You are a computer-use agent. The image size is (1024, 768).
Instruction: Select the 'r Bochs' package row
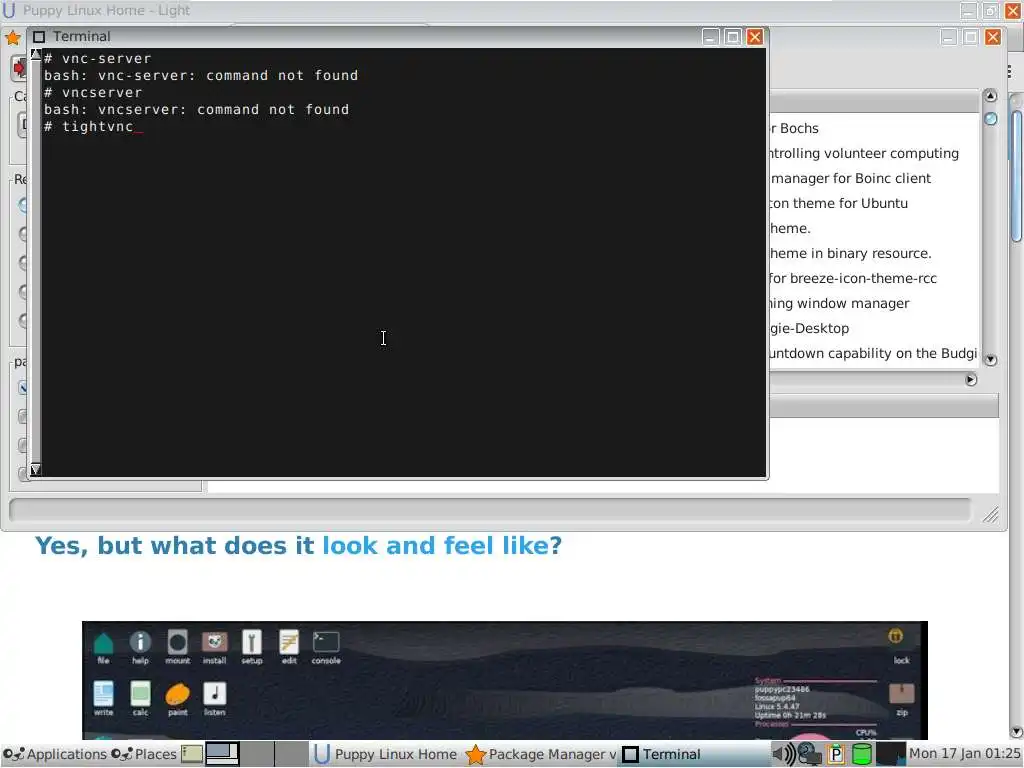tap(874, 129)
